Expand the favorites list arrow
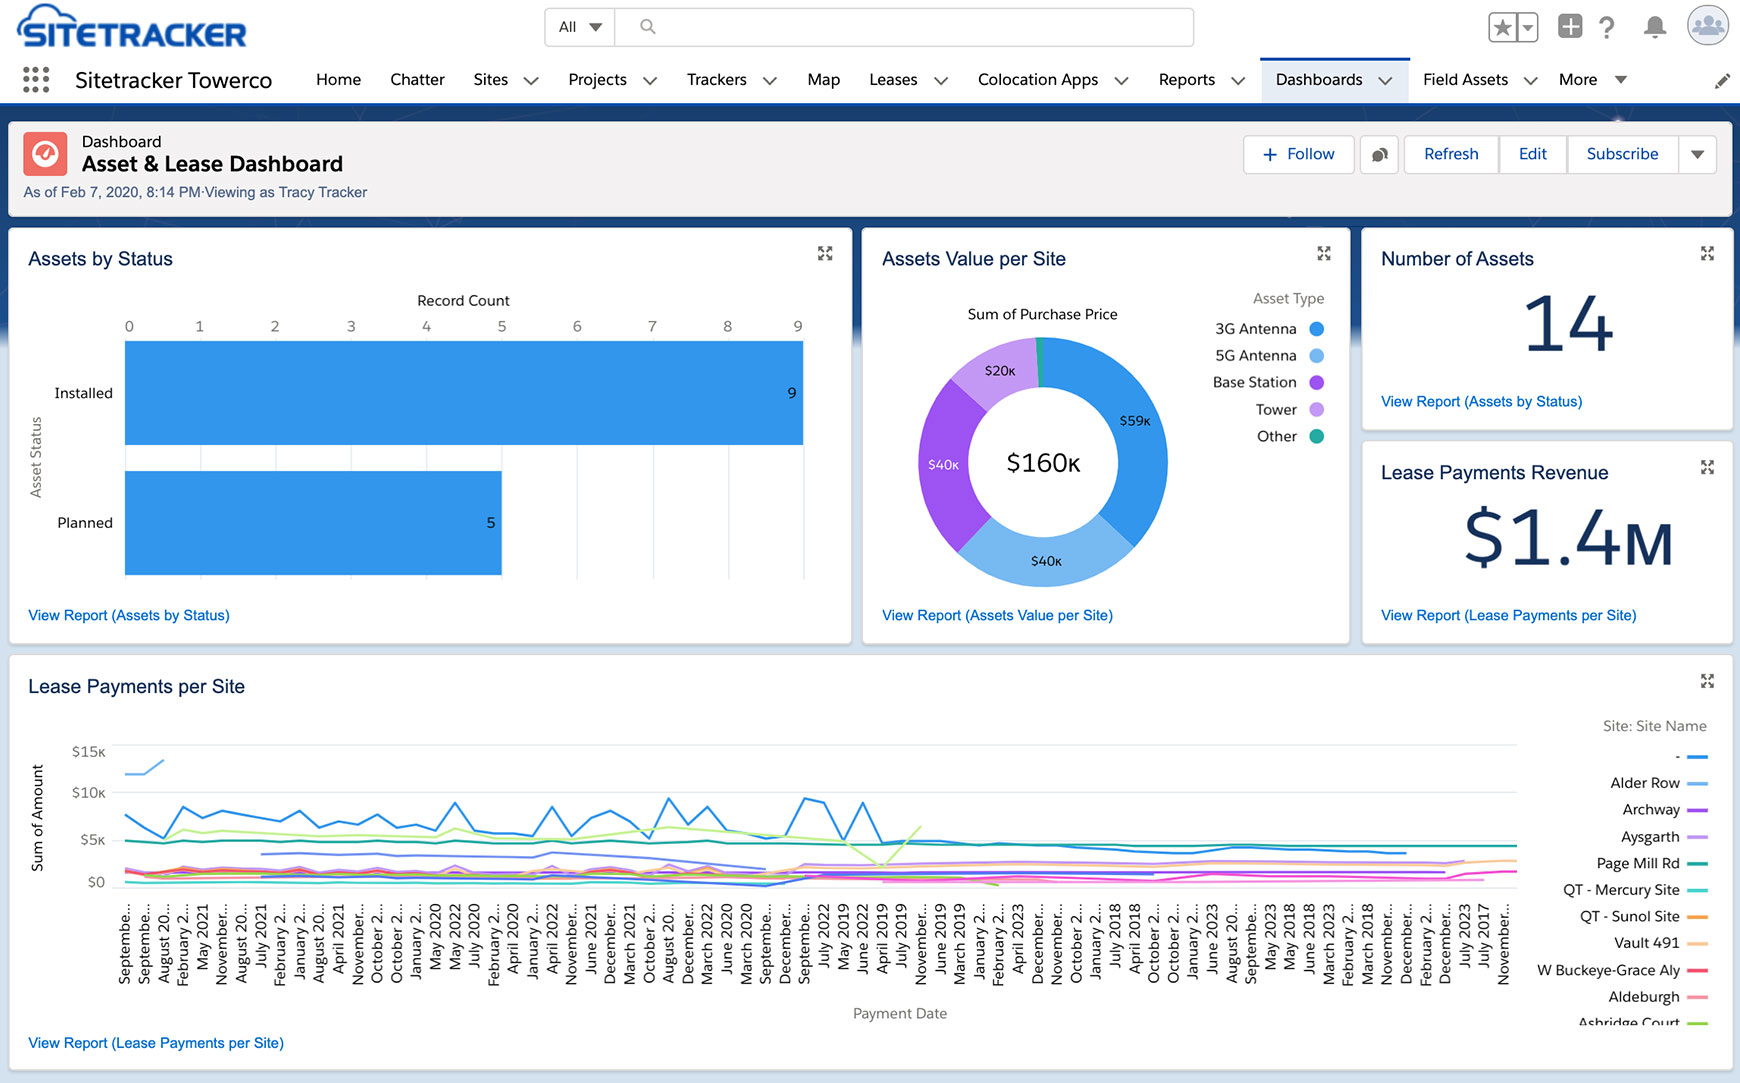 point(1528,28)
